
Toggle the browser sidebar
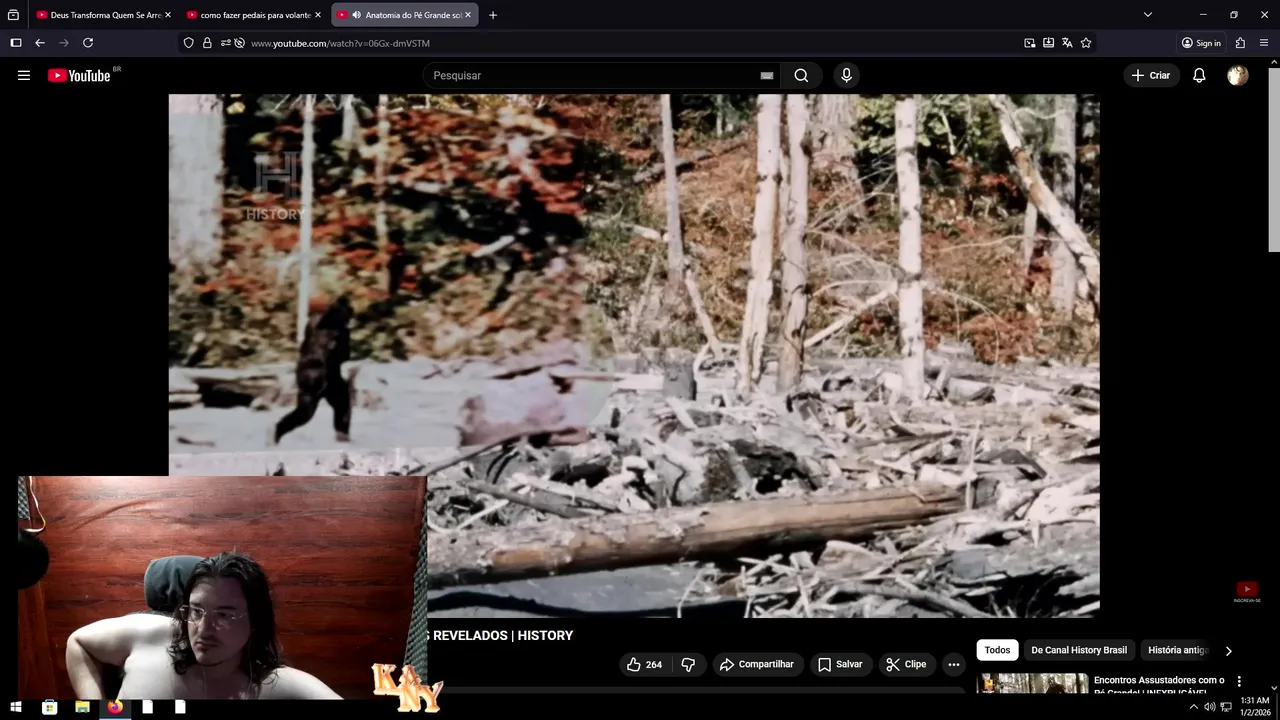coord(15,43)
